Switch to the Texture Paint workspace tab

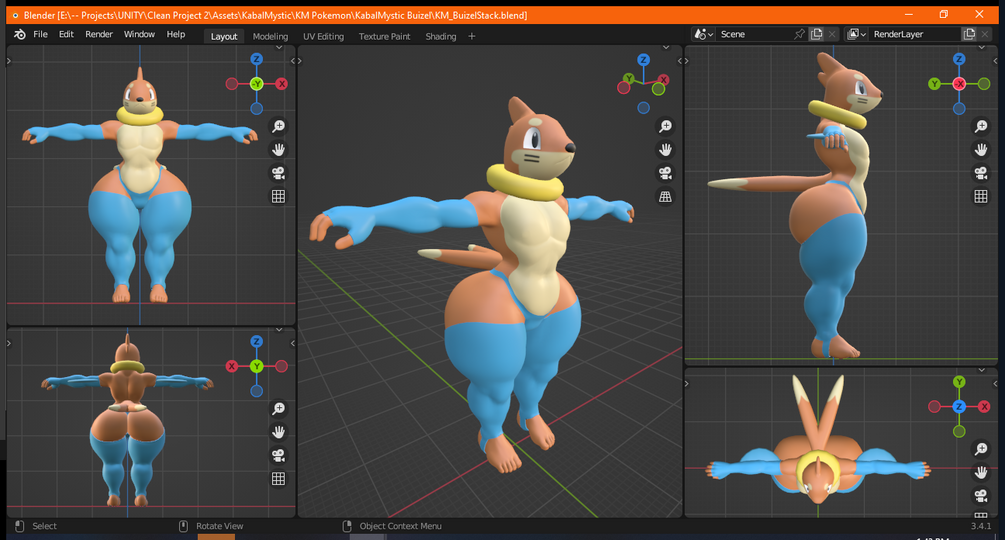tap(384, 37)
